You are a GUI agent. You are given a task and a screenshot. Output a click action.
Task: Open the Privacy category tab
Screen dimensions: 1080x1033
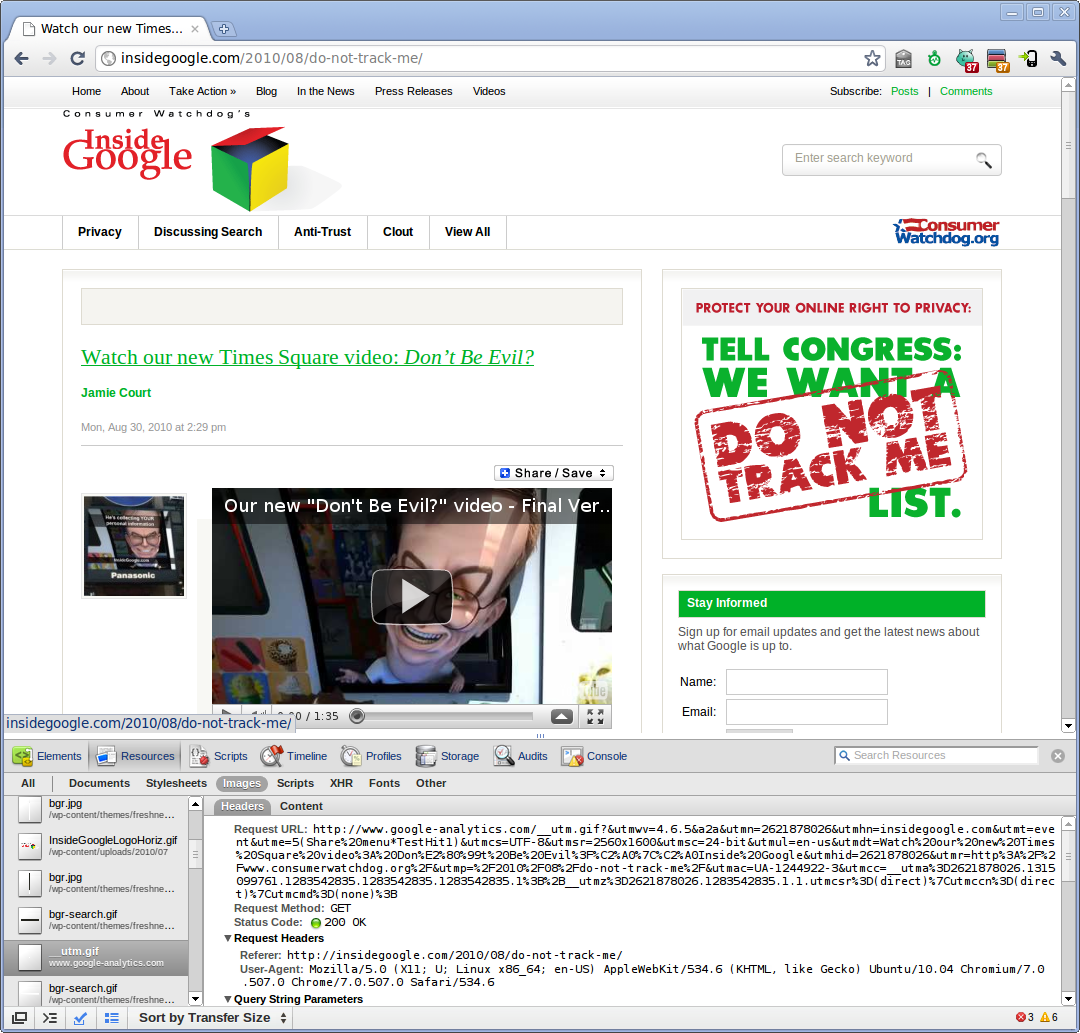click(100, 232)
